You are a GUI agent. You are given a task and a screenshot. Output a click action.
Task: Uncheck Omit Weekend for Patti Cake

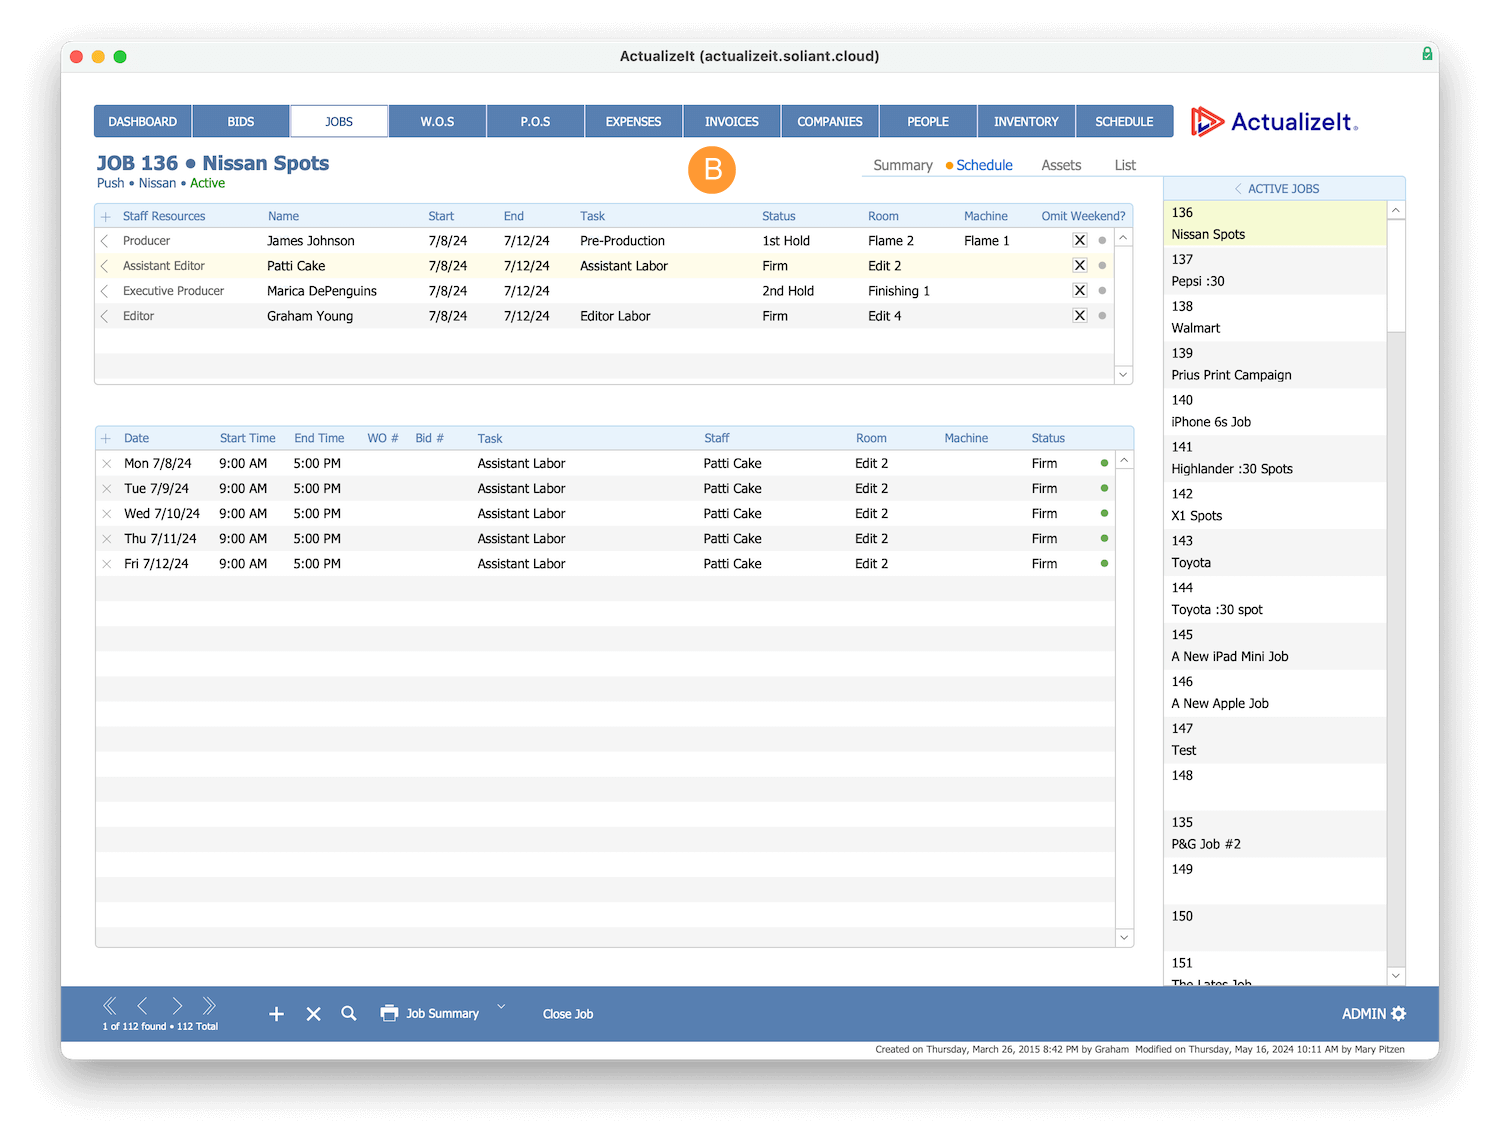(1080, 265)
